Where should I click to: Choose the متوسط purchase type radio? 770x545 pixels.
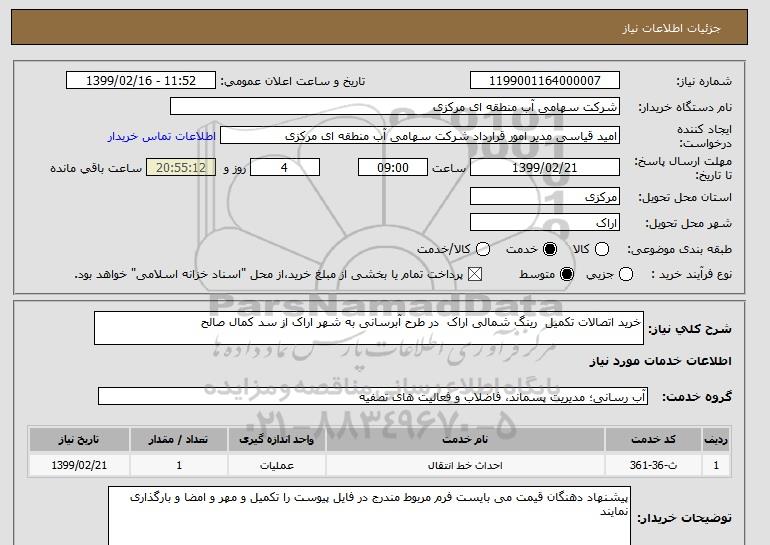tap(567, 274)
